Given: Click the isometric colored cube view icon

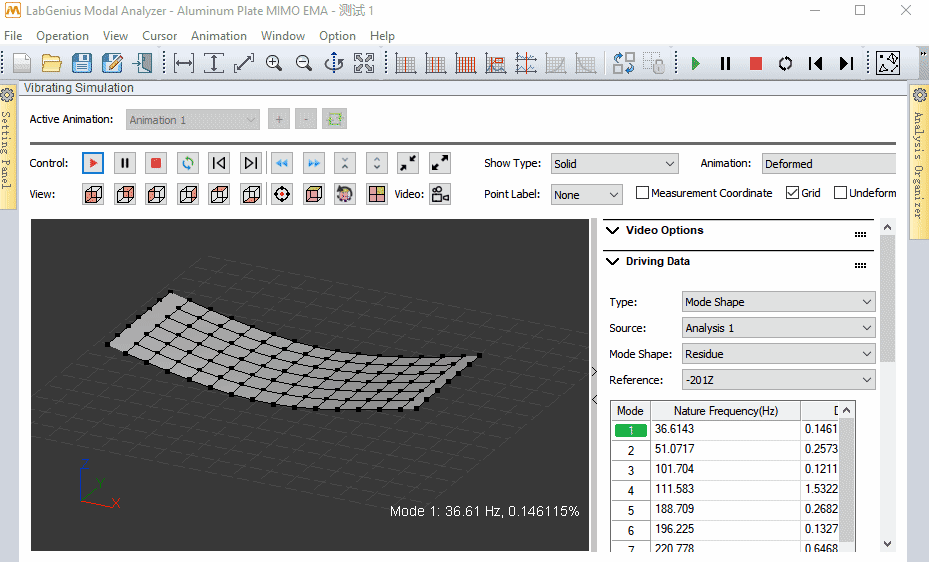Looking at the screenshot, I should pos(314,194).
